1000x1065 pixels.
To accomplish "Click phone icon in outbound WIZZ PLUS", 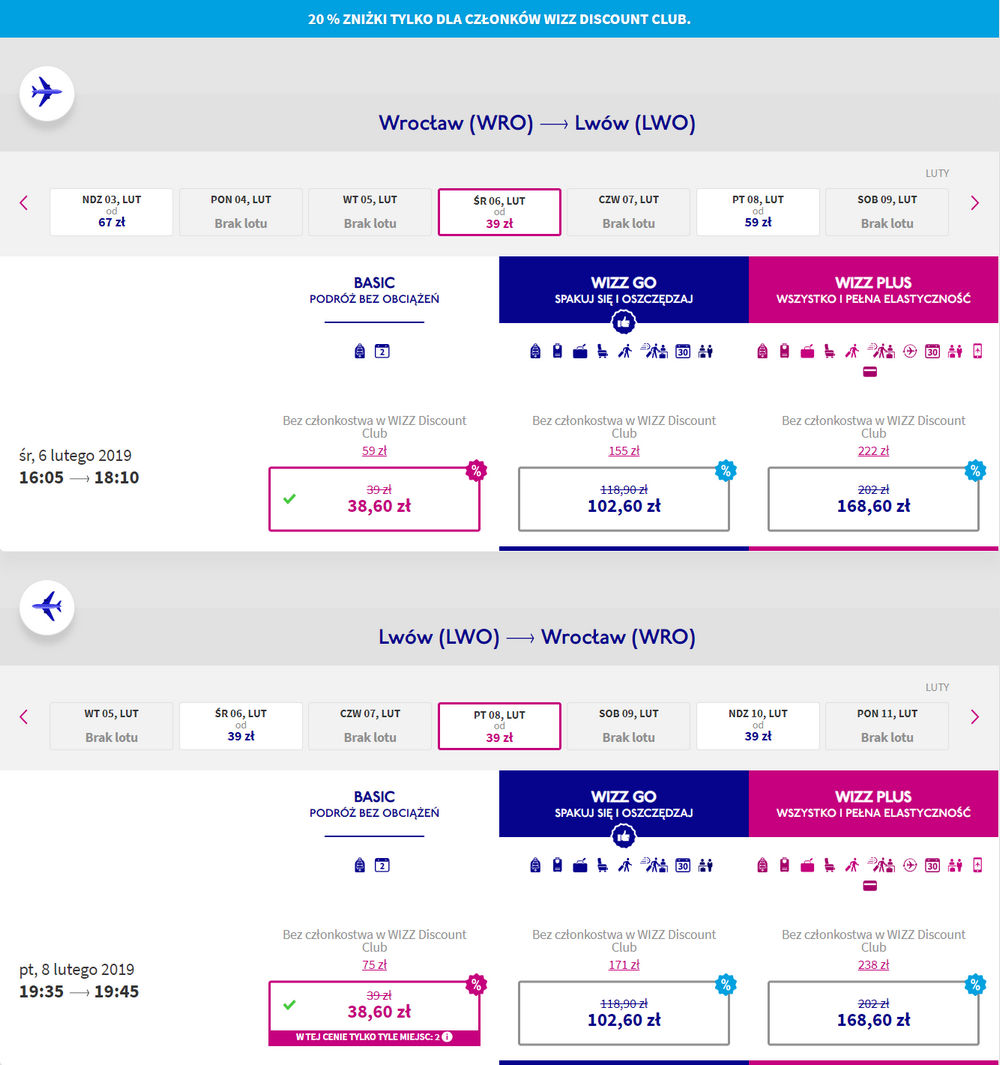I will tap(978, 351).
